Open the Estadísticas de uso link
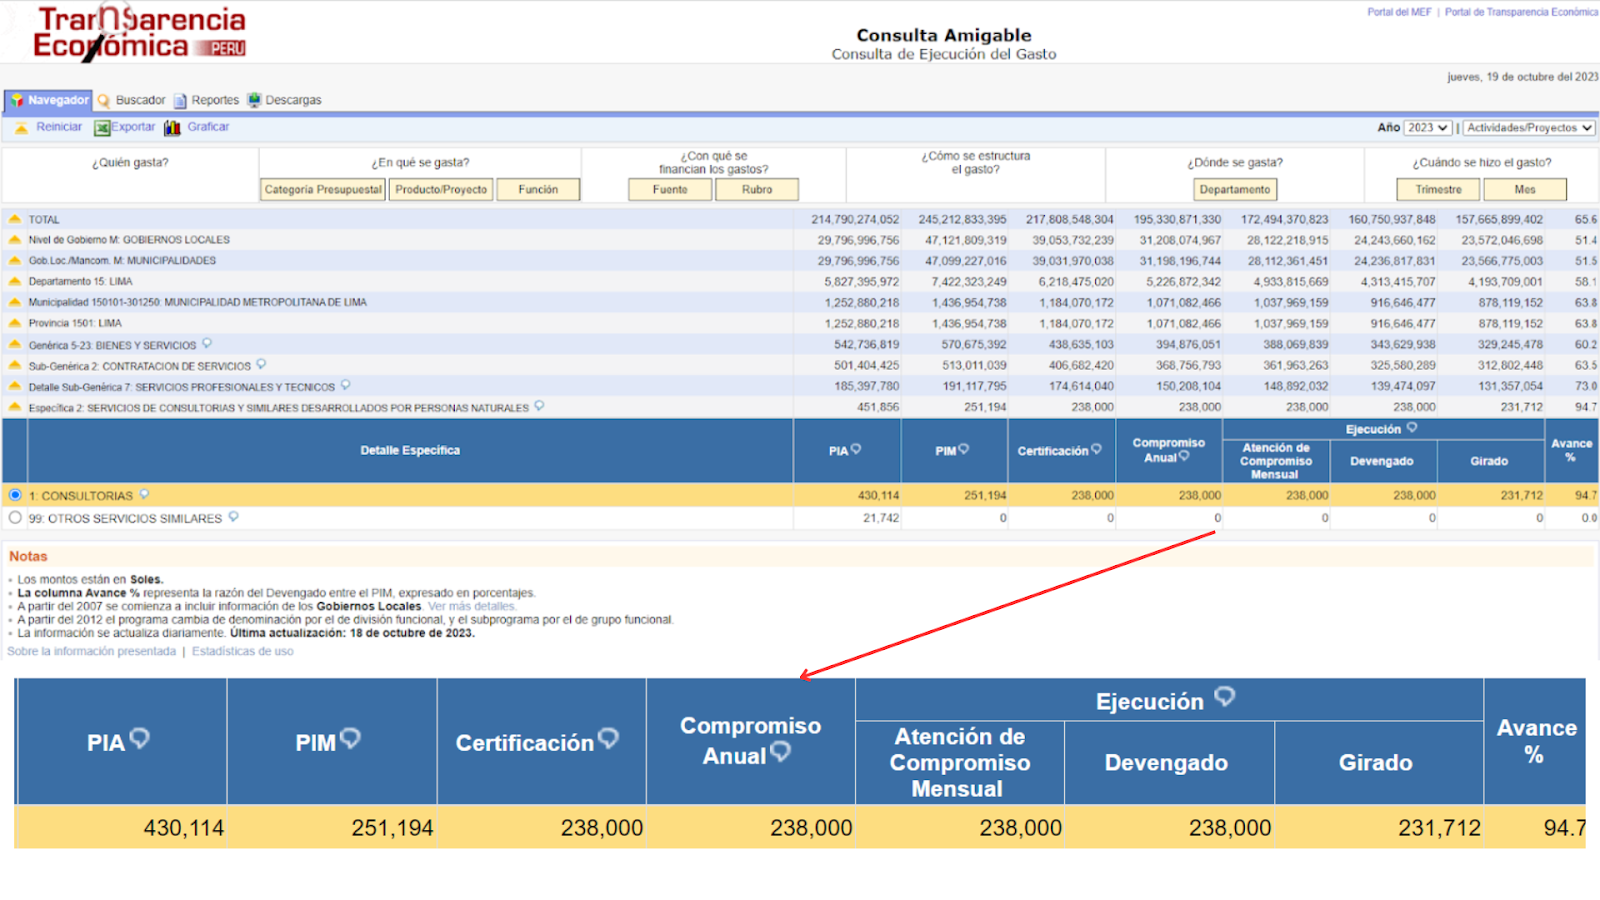Viewport: 1600px width, 900px height. (243, 651)
